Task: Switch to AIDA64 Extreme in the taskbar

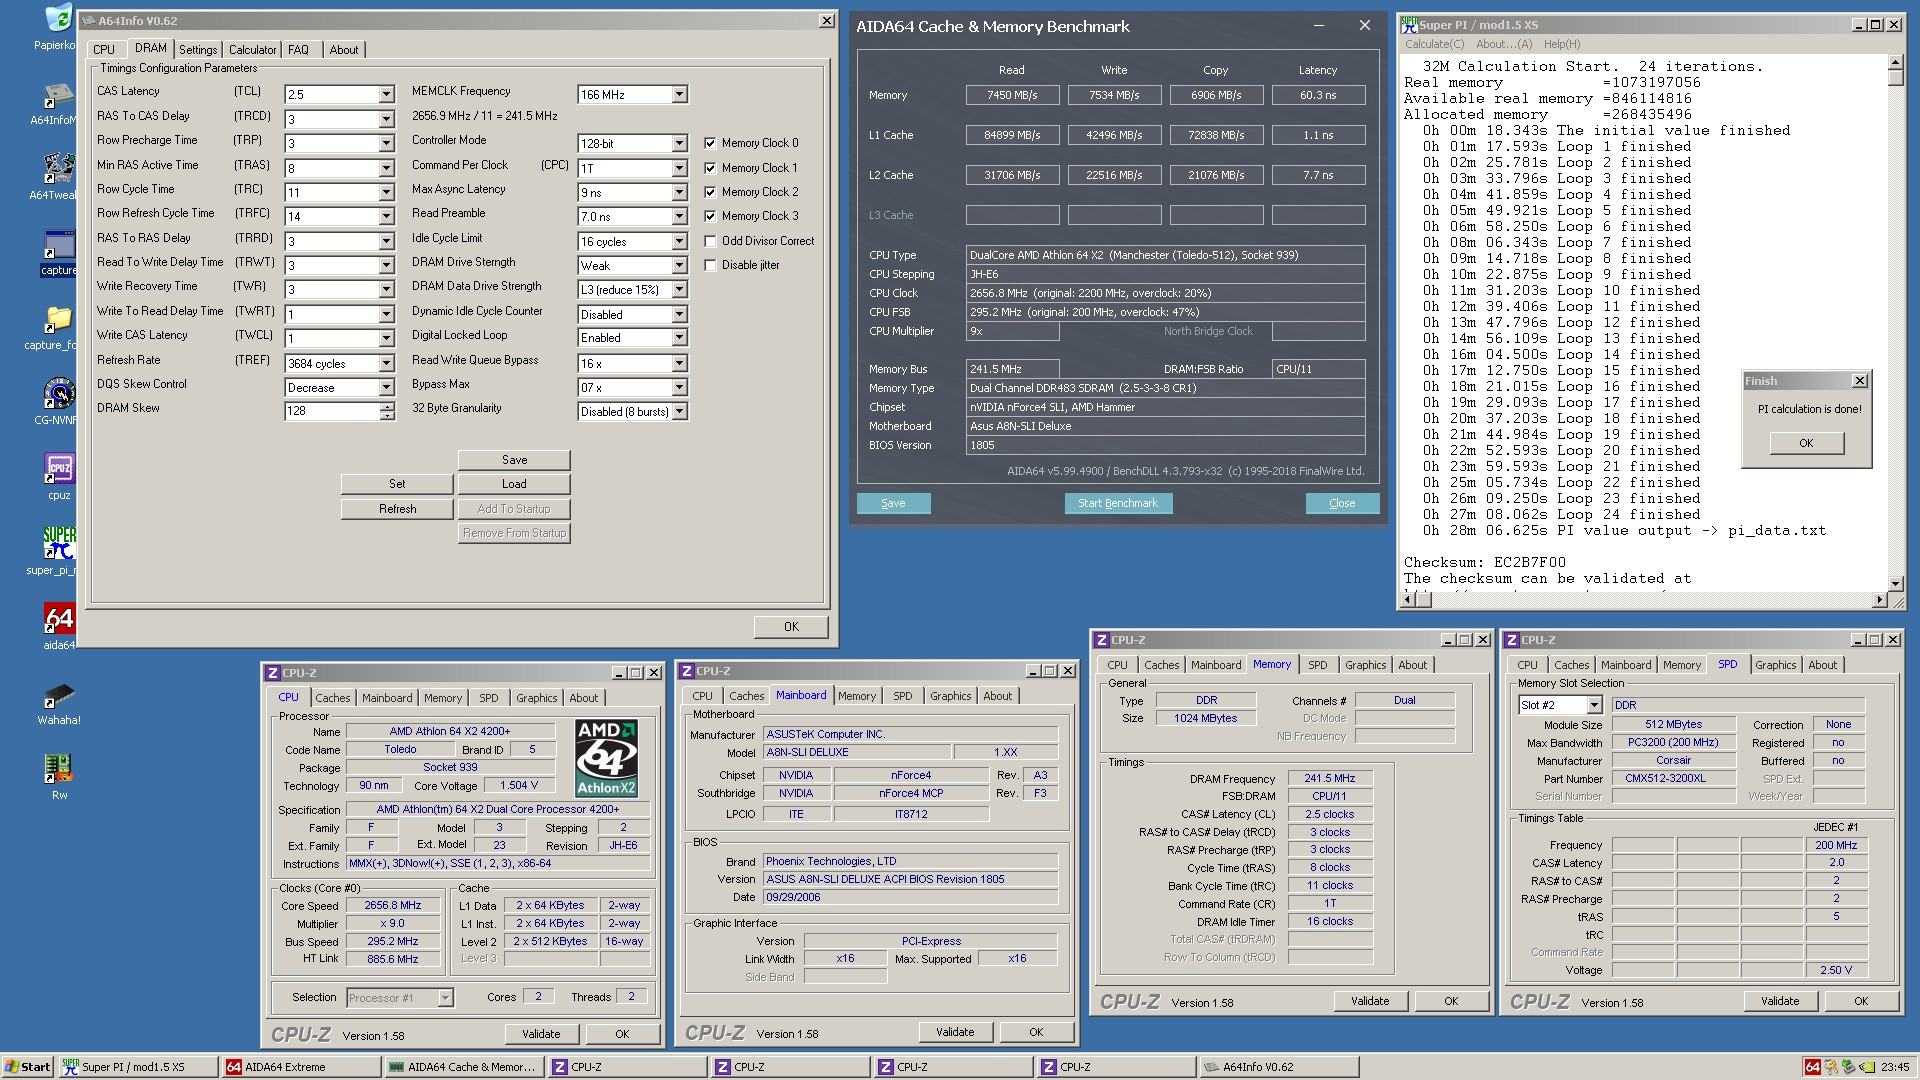Action: (x=300, y=1067)
